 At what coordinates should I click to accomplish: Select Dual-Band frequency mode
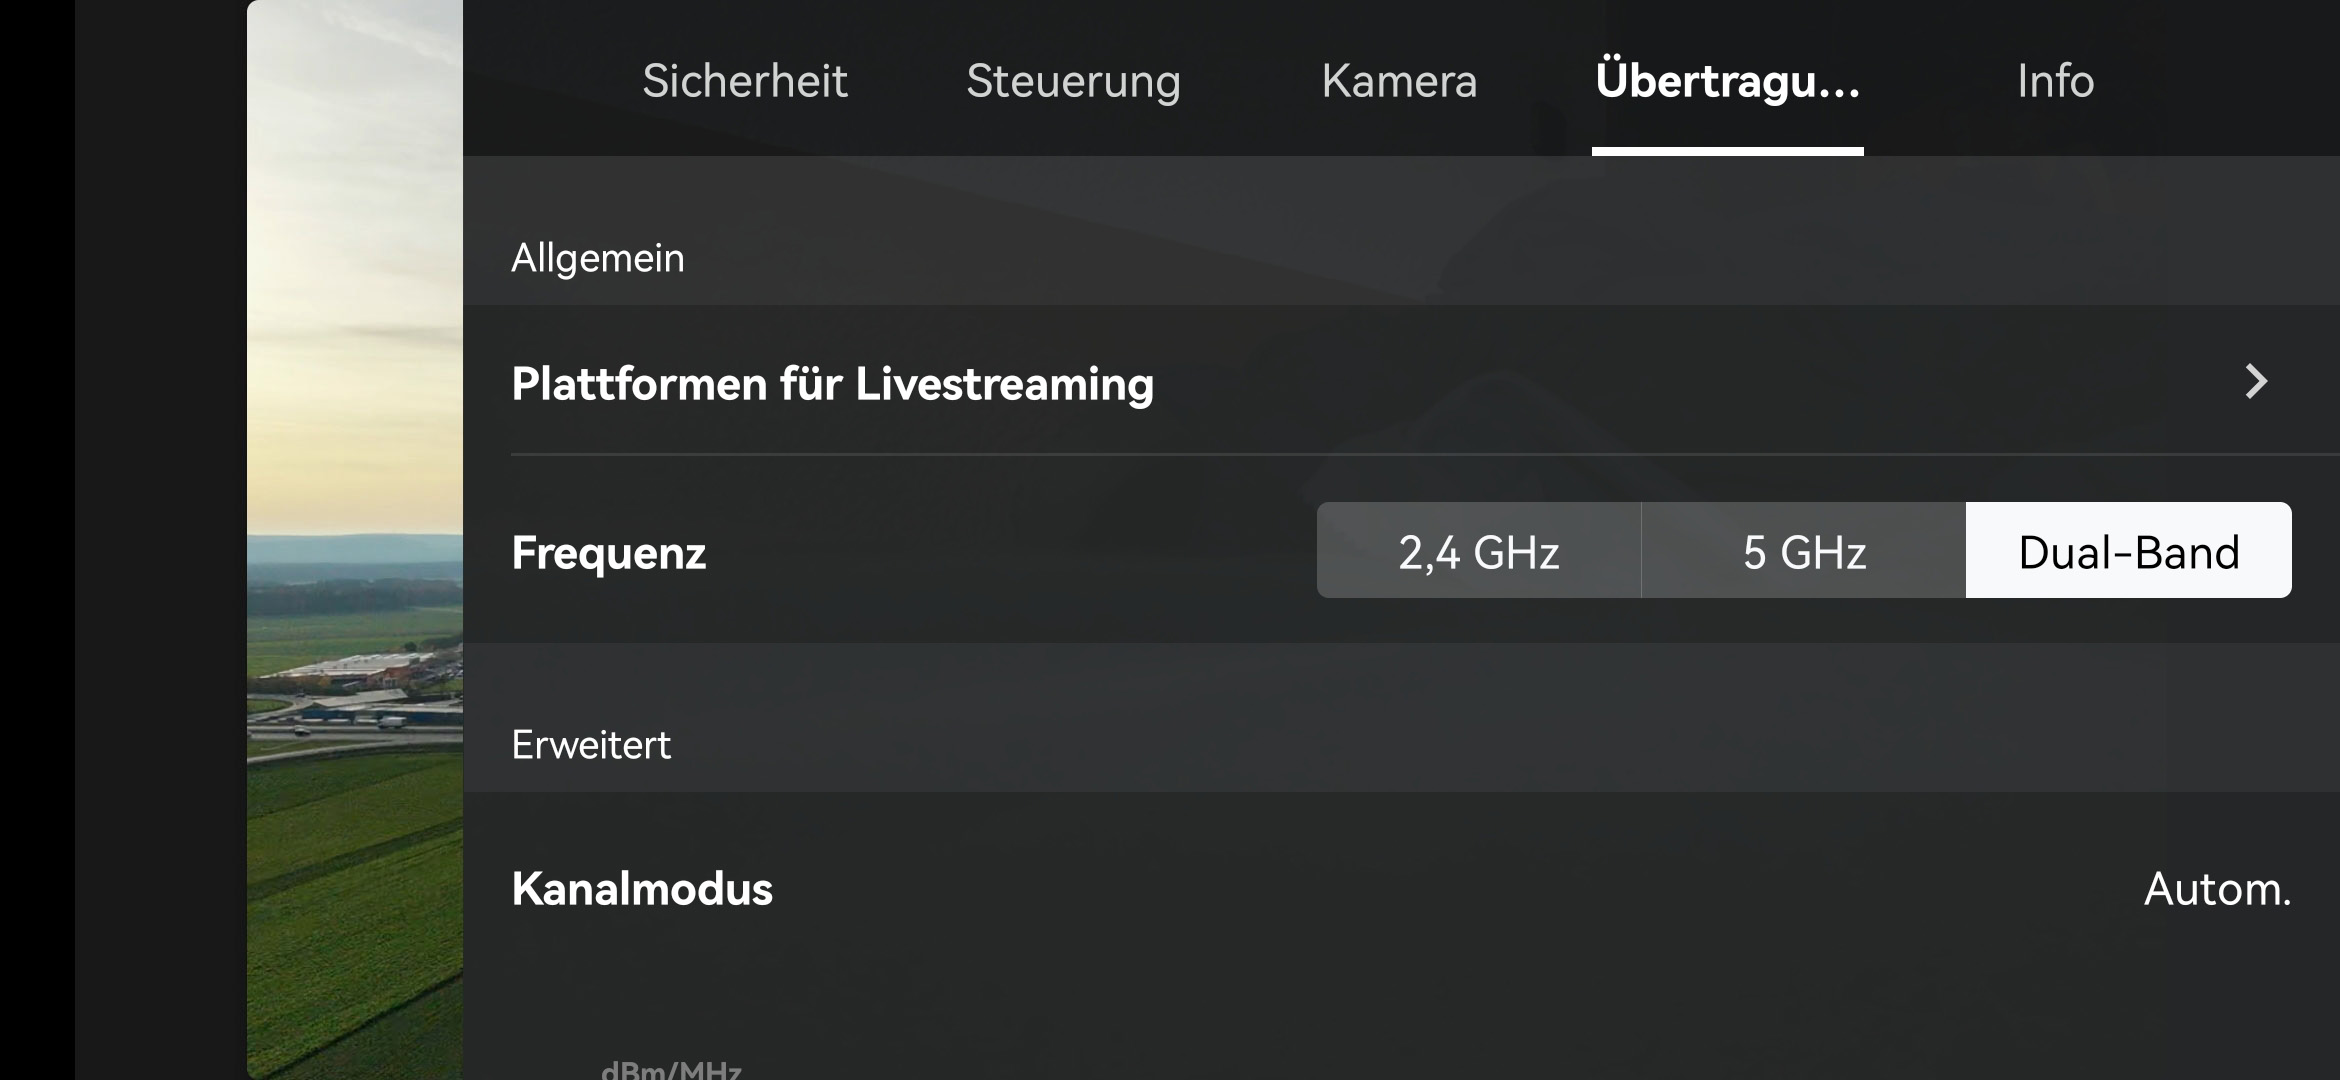coord(2128,551)
